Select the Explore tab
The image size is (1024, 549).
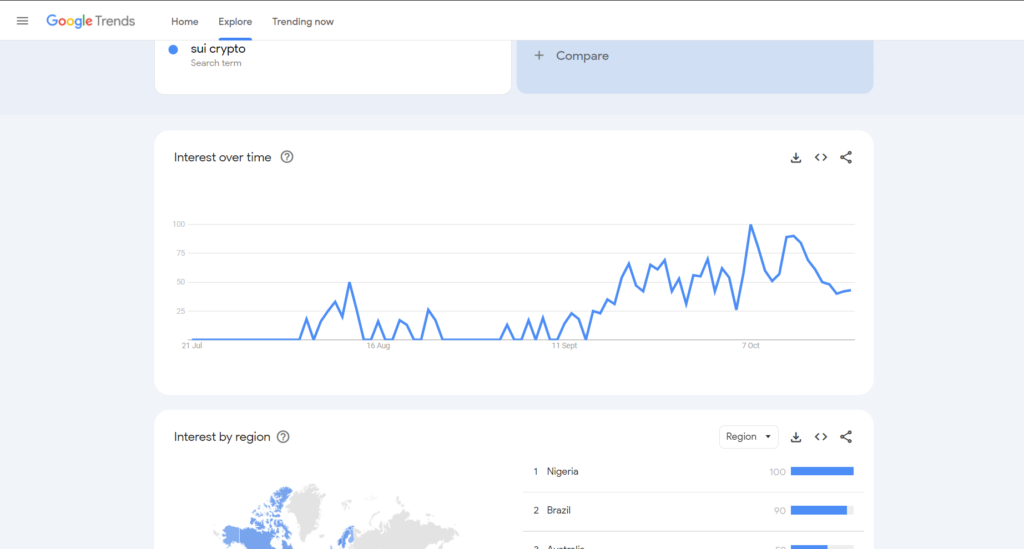(235, 22)
